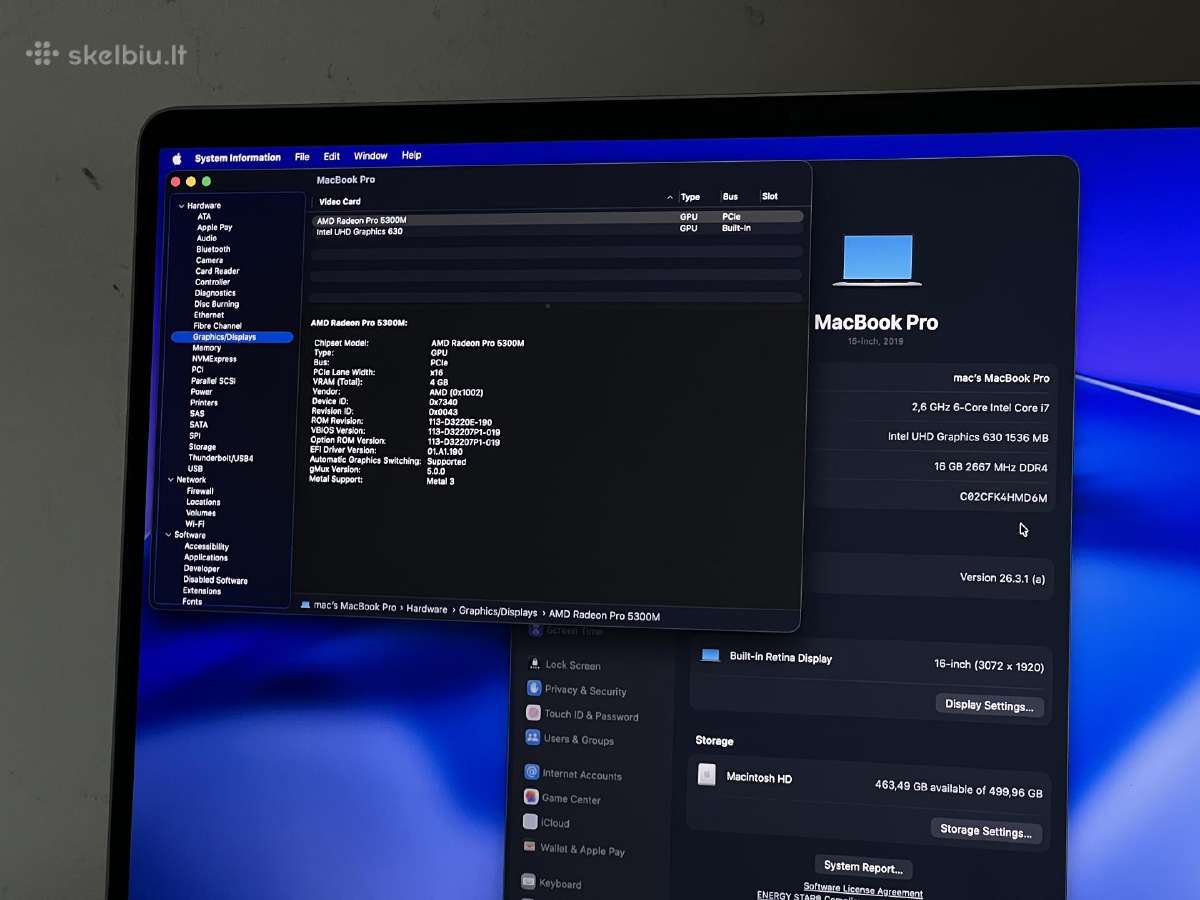Click the Storage Settings button
The image size is (1200, 900).
coord(985,830)
